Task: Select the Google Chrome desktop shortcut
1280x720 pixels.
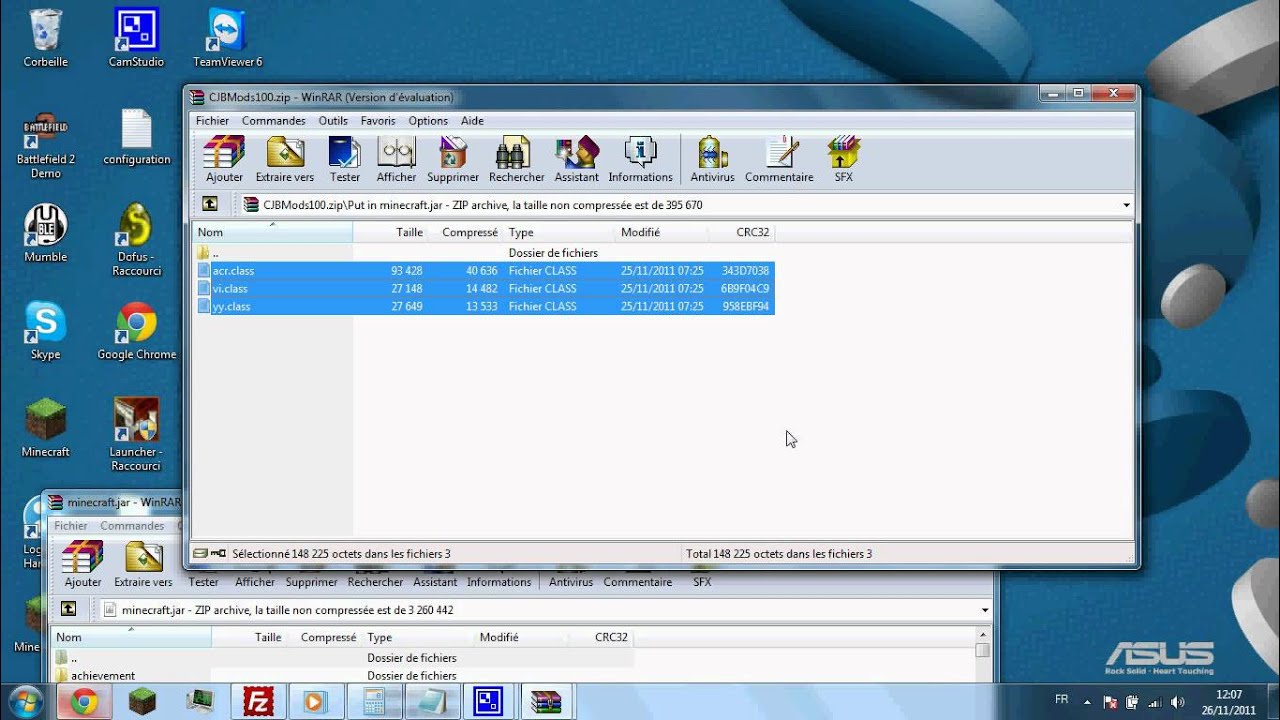Action: click(x=136, y=331)
